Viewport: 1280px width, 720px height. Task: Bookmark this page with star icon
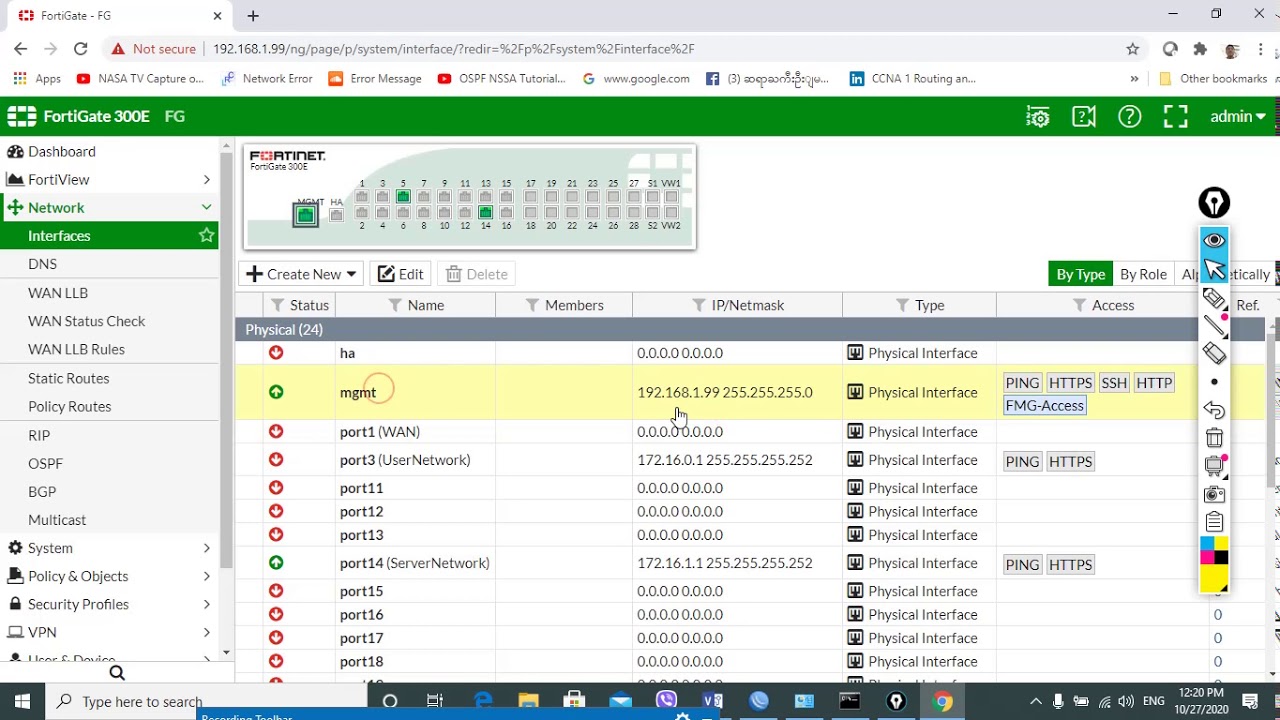click(1132, 49)
